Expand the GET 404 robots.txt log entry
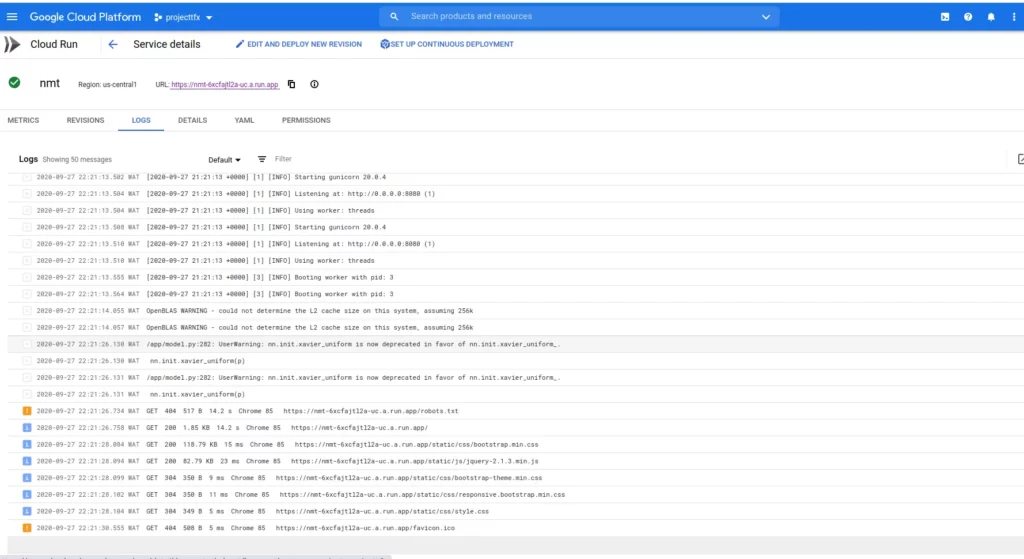1024x559 pixels. coord(516,411)
